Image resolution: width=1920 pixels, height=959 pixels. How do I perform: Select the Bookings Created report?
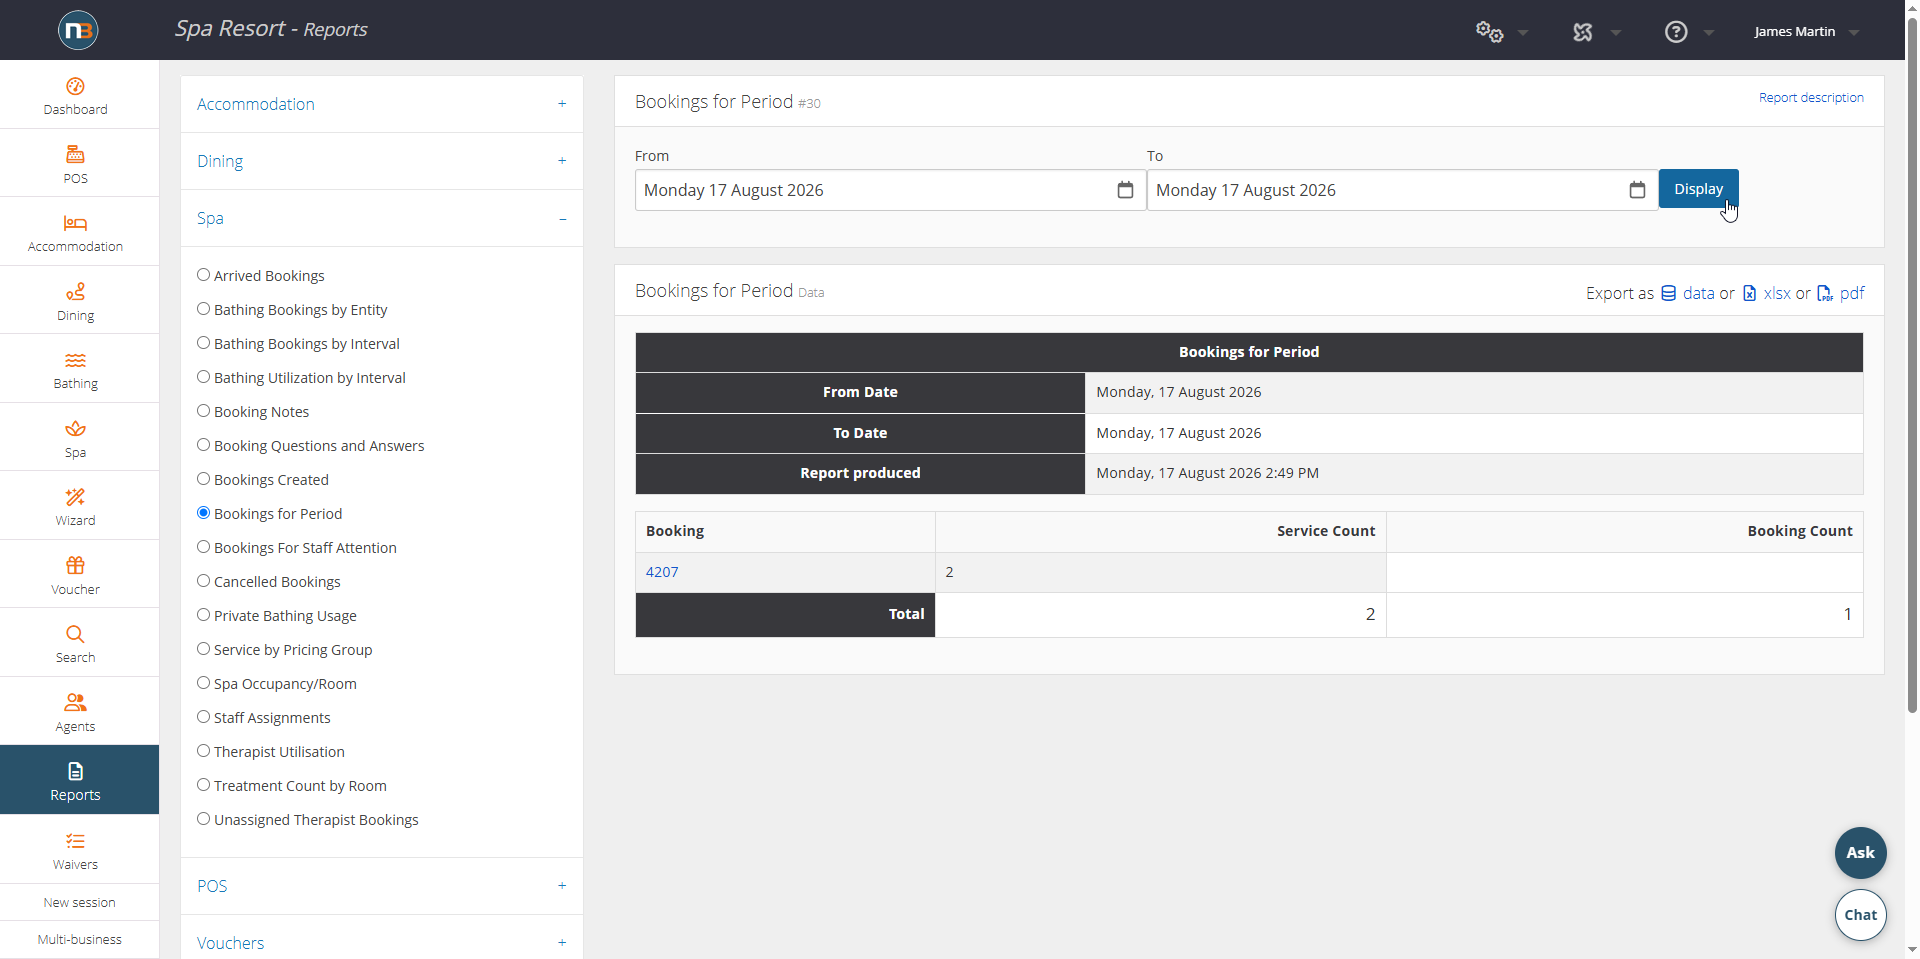pos(203,479)
